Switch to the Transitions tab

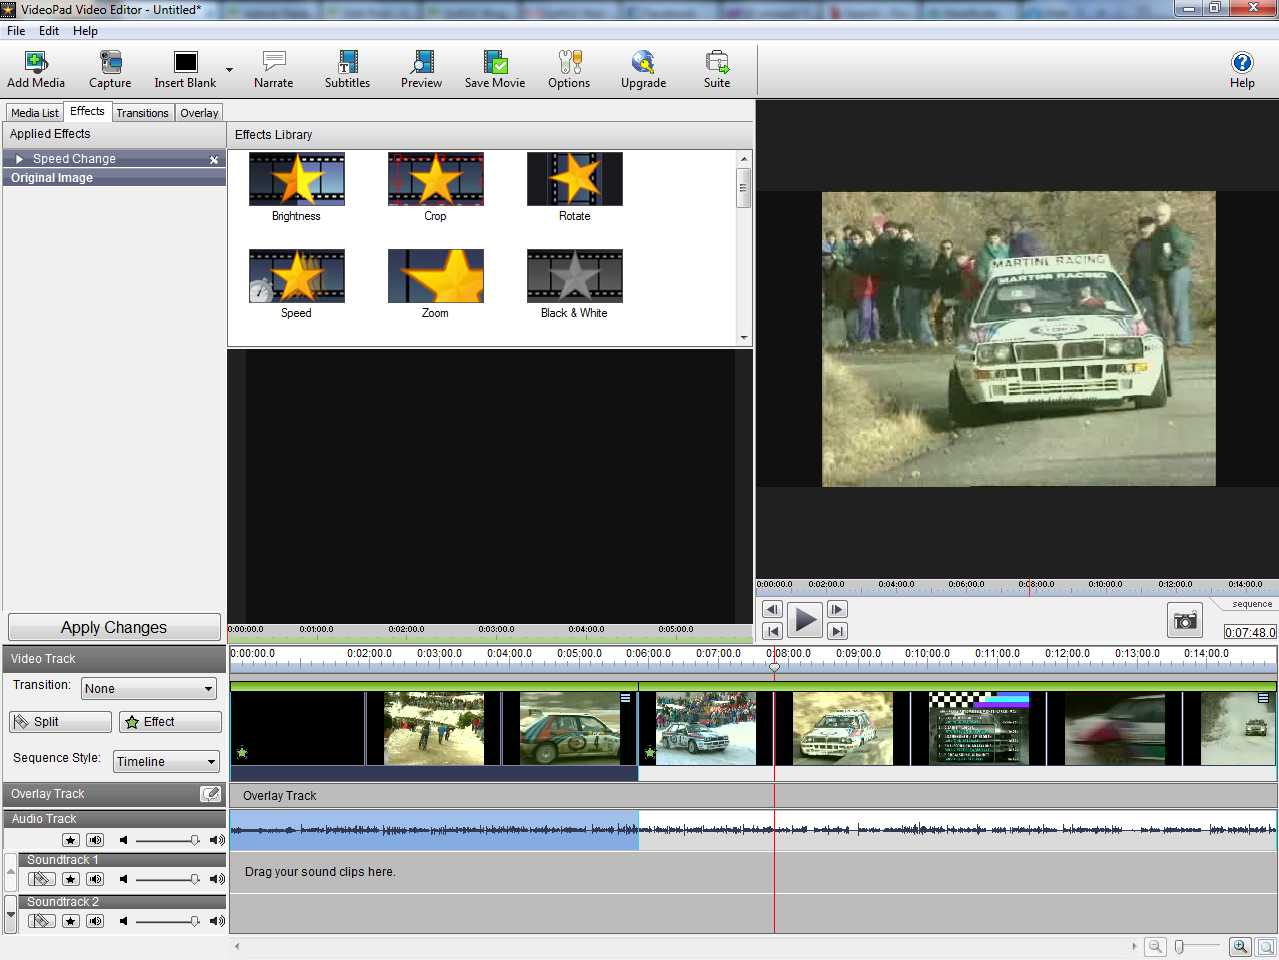point(142,113)
